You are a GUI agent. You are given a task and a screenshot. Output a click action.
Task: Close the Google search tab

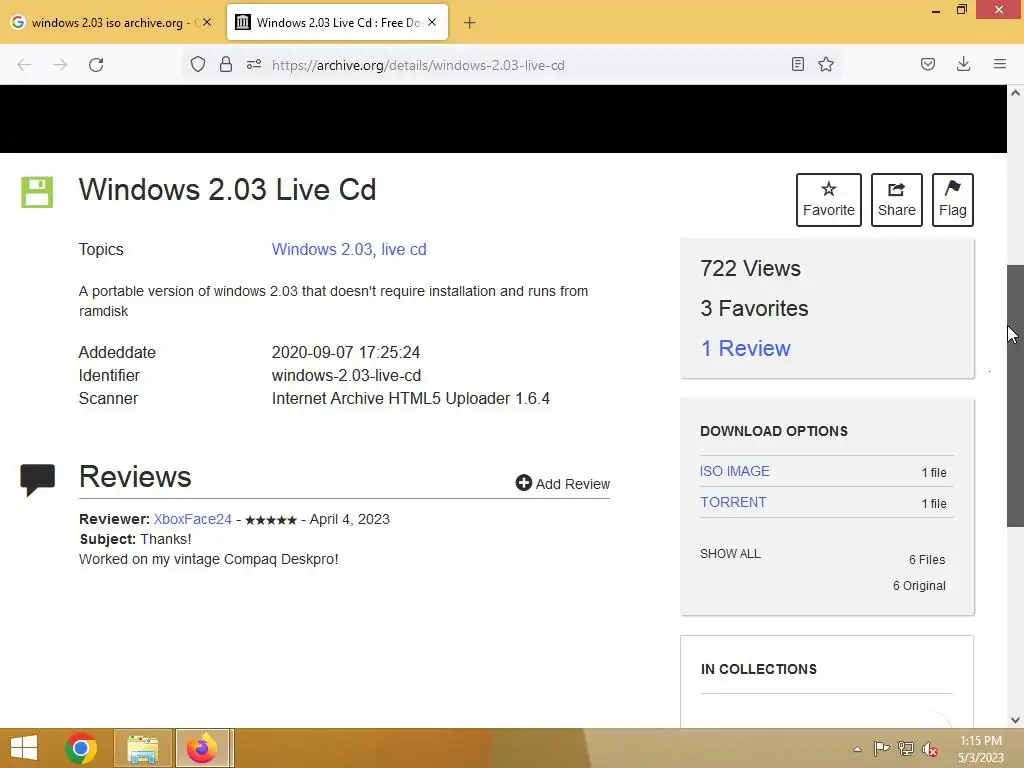pyautogui.click(x=207, y=22)
